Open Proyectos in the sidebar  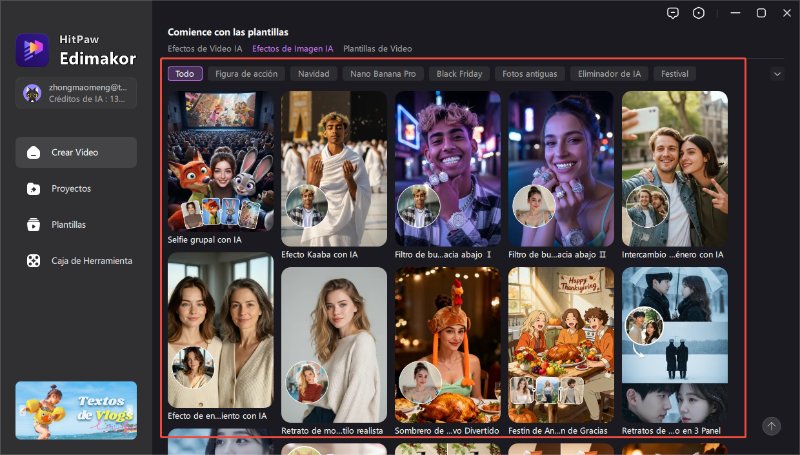(x=76, y=189)
